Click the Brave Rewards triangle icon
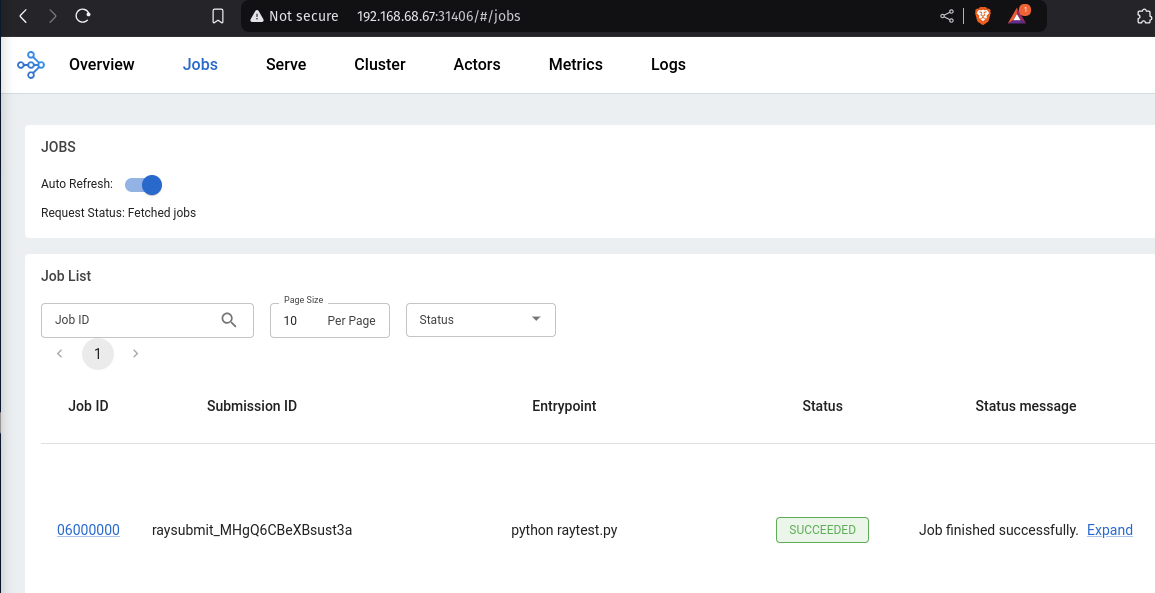Screen dimensions: 1155x593 pyautogui.click(x=1017, y=16)
